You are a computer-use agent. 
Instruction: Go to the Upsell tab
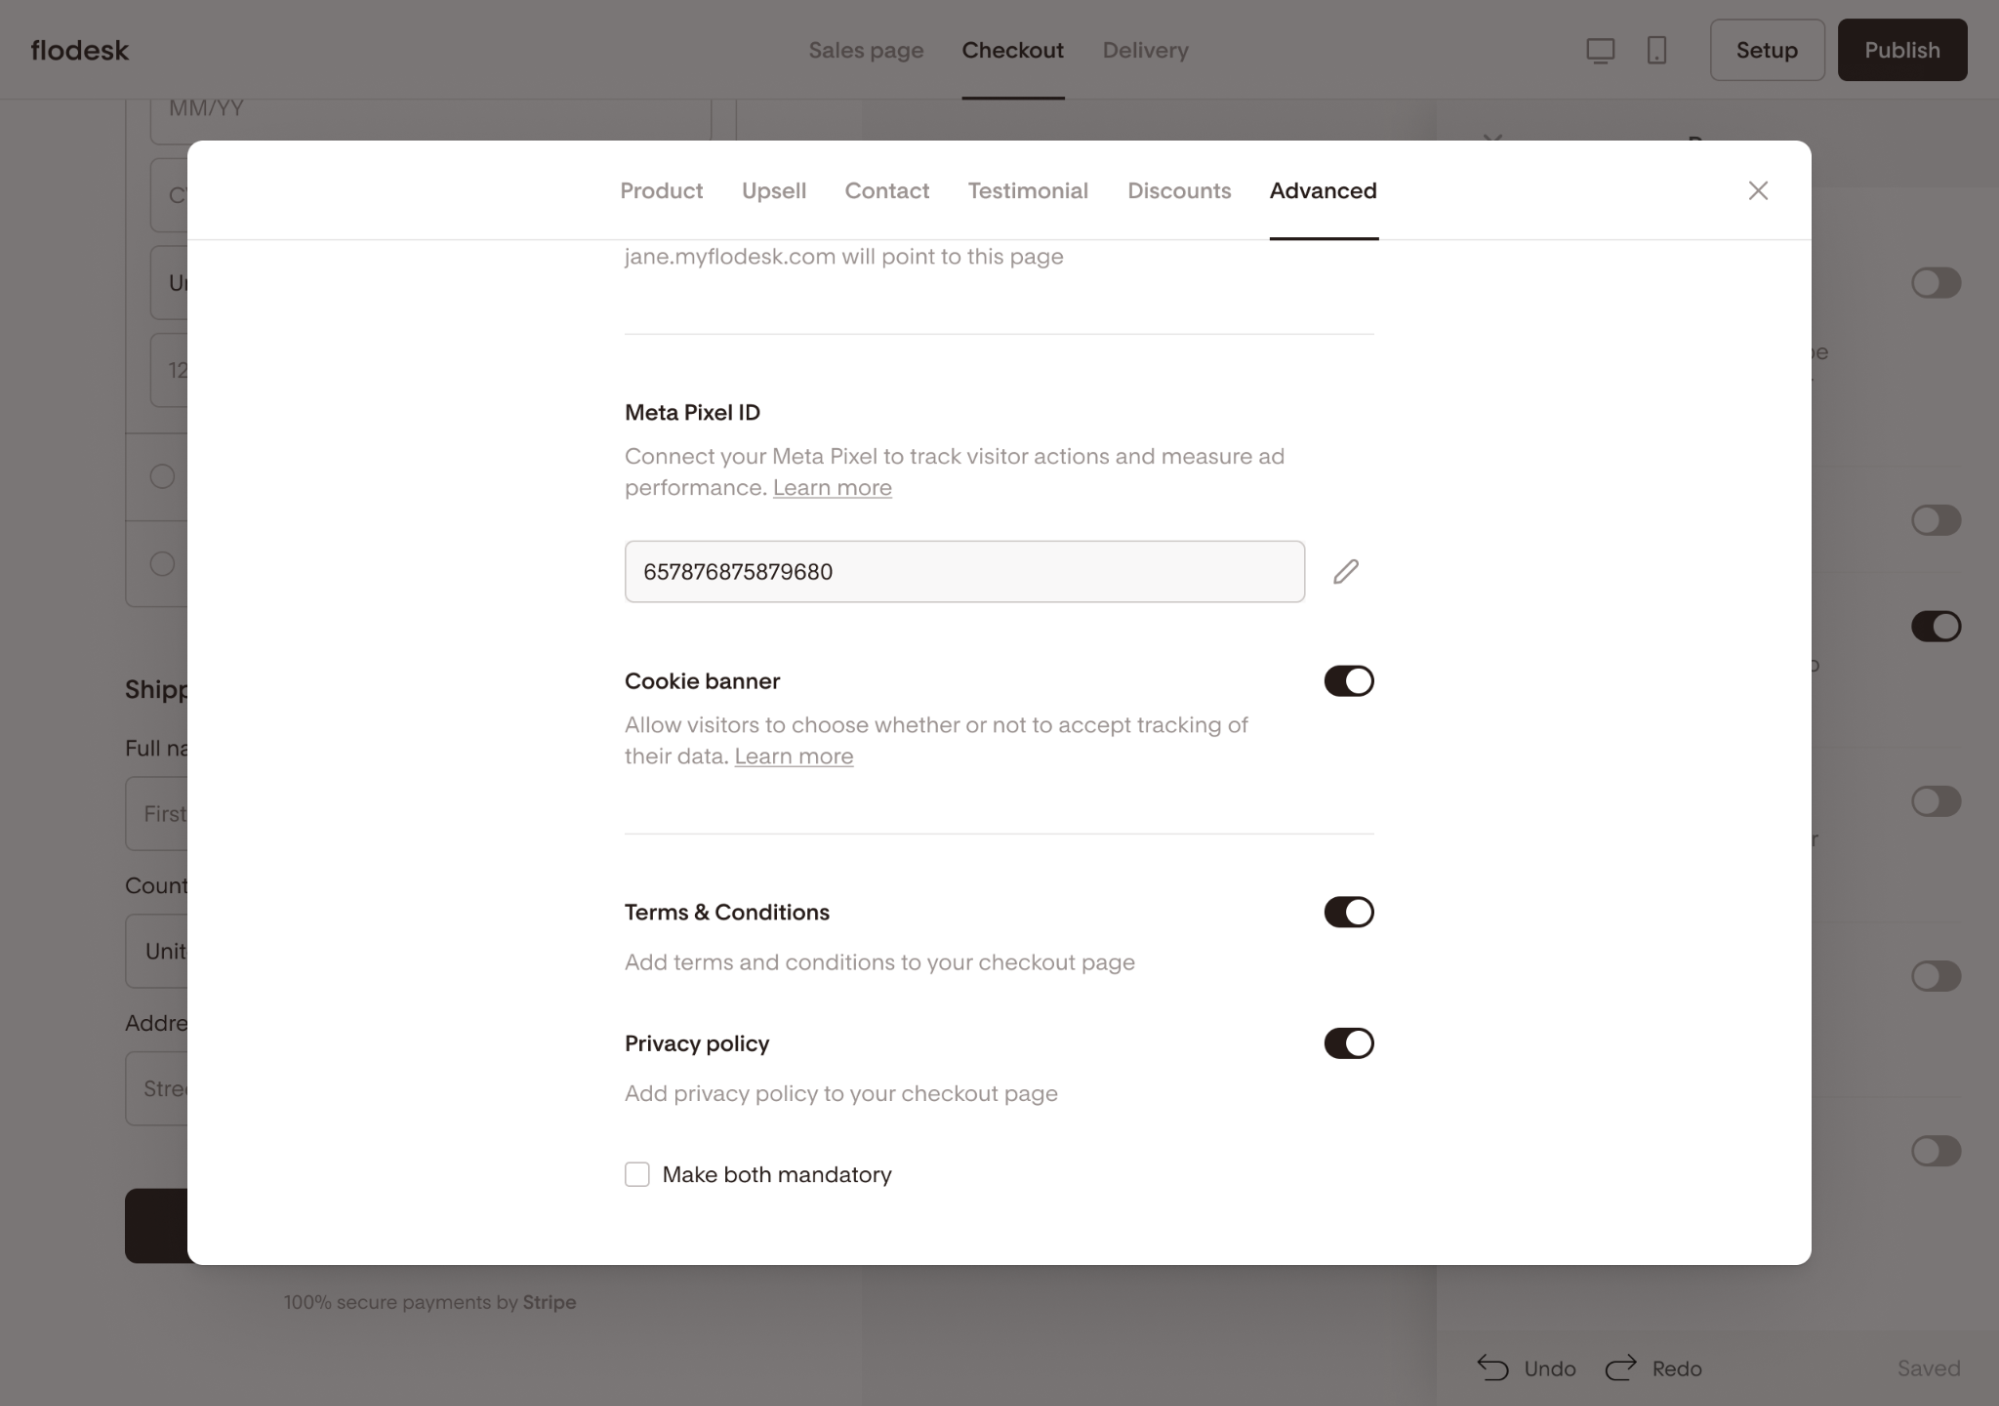[773, 191]
